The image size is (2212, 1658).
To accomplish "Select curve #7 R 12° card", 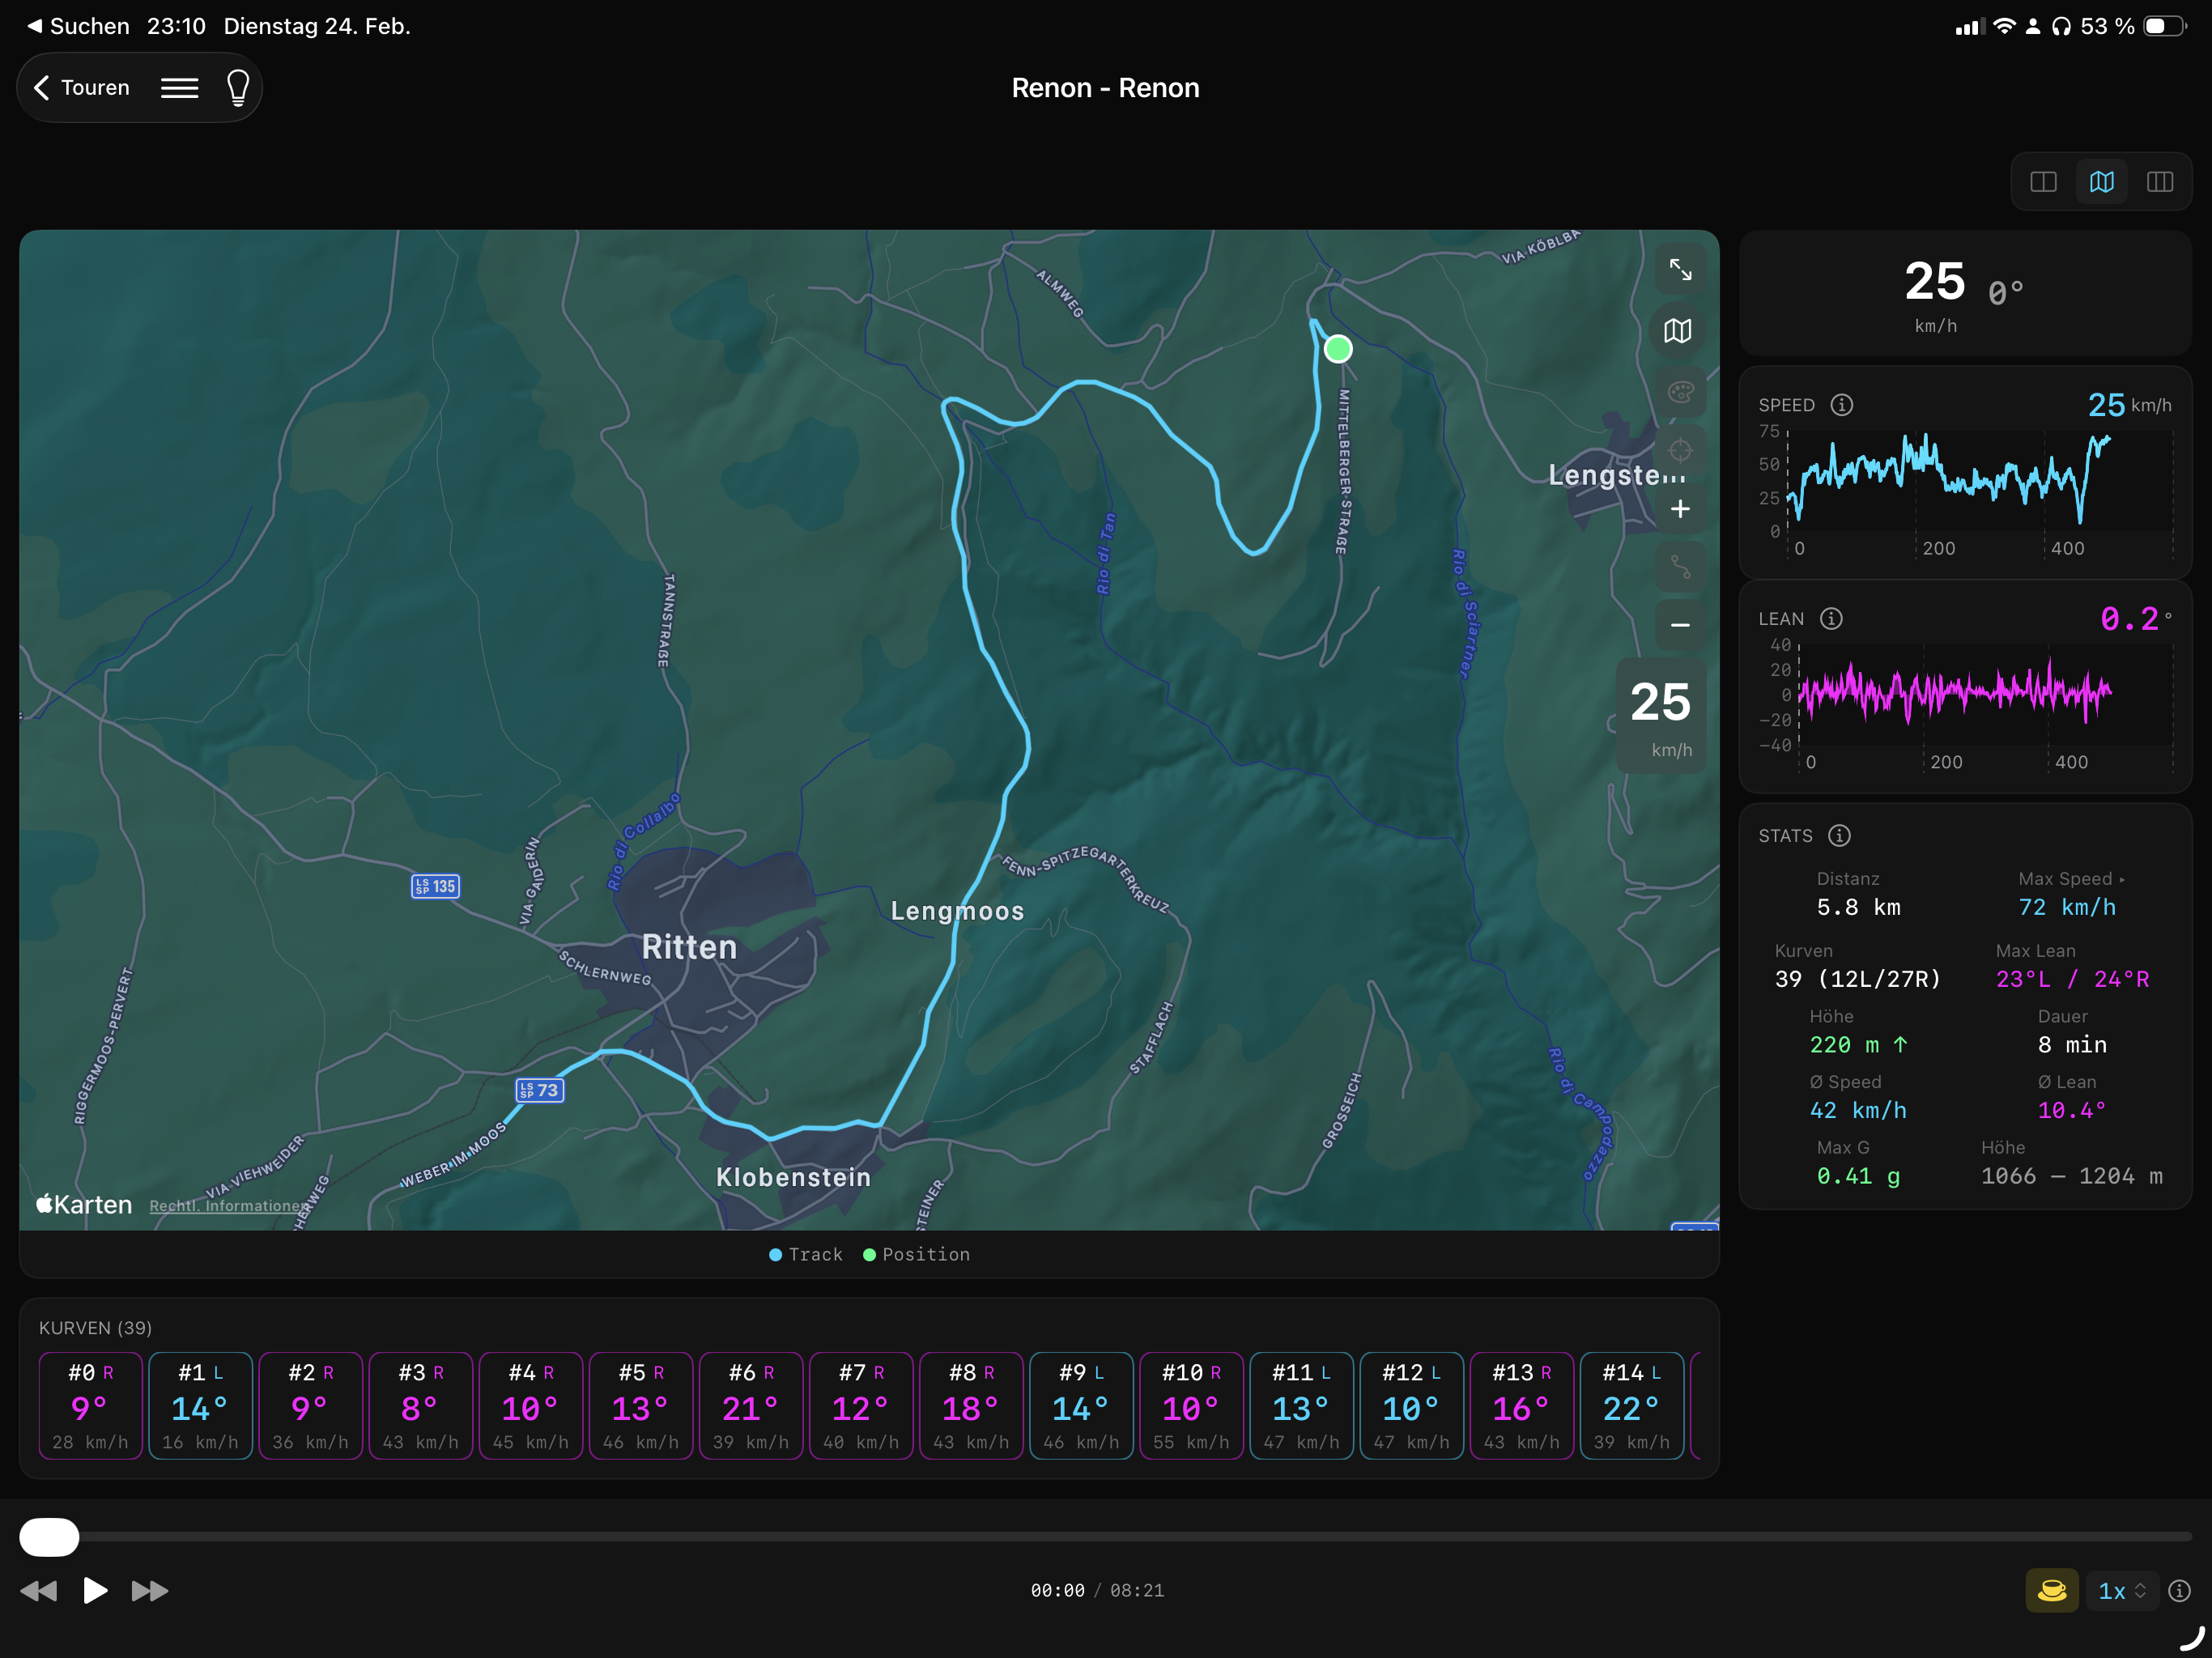I will [861, 1406].
